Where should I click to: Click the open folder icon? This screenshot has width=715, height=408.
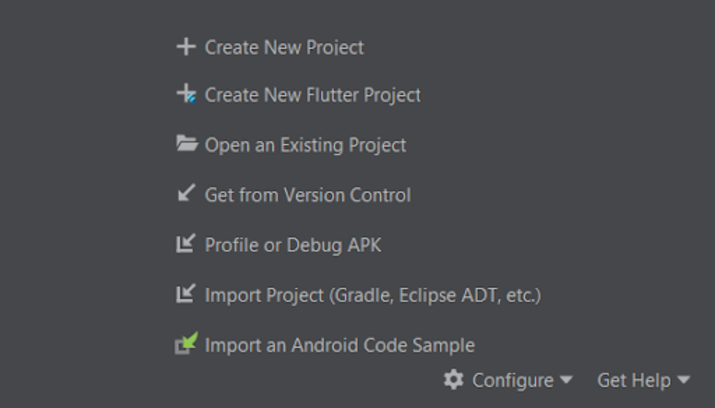[186, 145]
